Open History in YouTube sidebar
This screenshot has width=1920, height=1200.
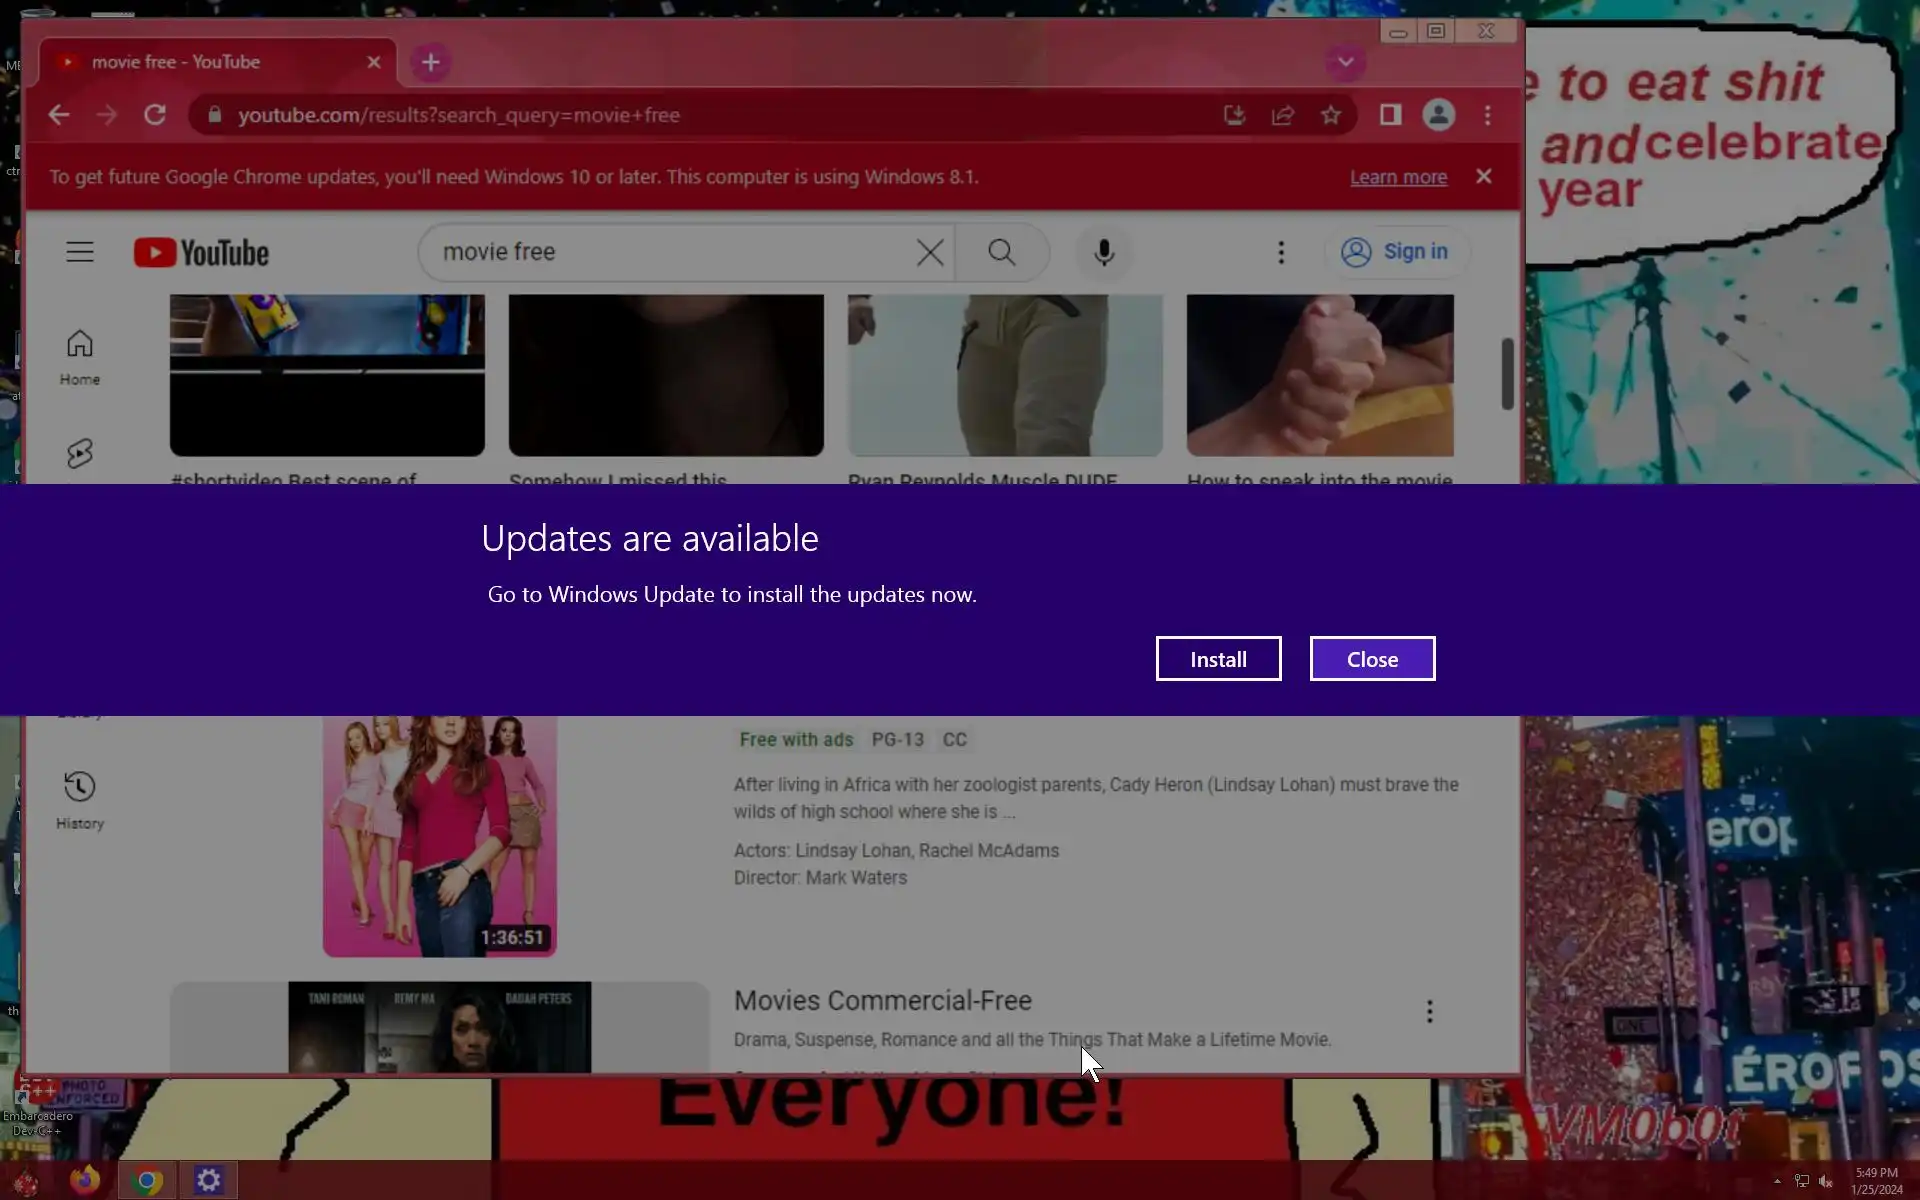[x=80, y=800]
